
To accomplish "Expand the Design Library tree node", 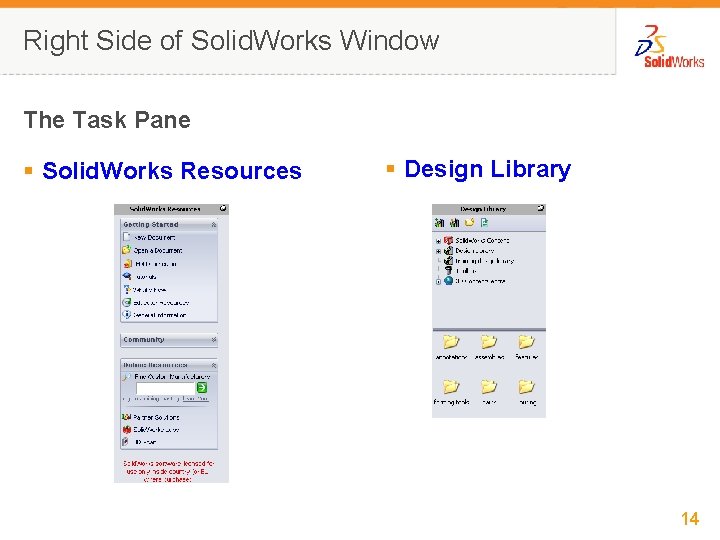I will pyautogui.click(x=439, y=251).
